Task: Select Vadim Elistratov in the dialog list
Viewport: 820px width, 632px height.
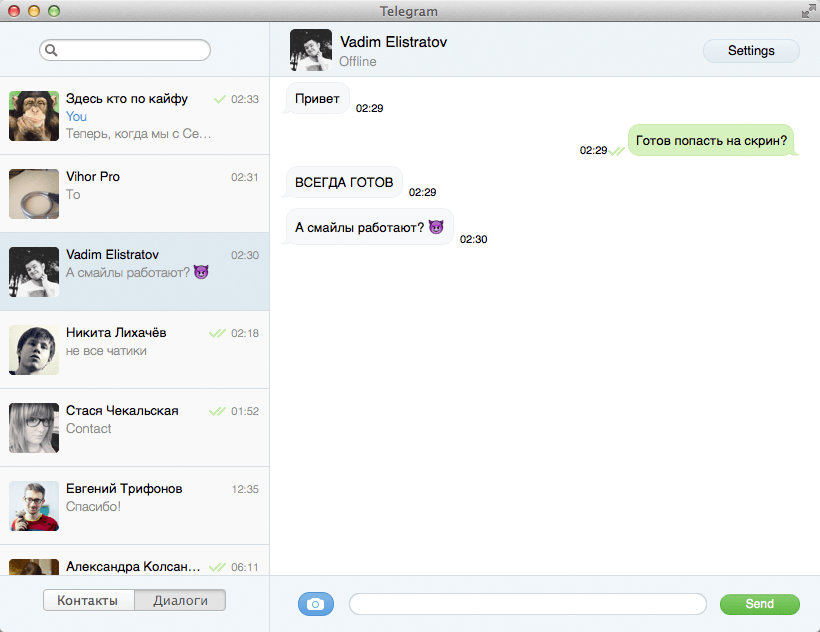Action: point(134,272)
